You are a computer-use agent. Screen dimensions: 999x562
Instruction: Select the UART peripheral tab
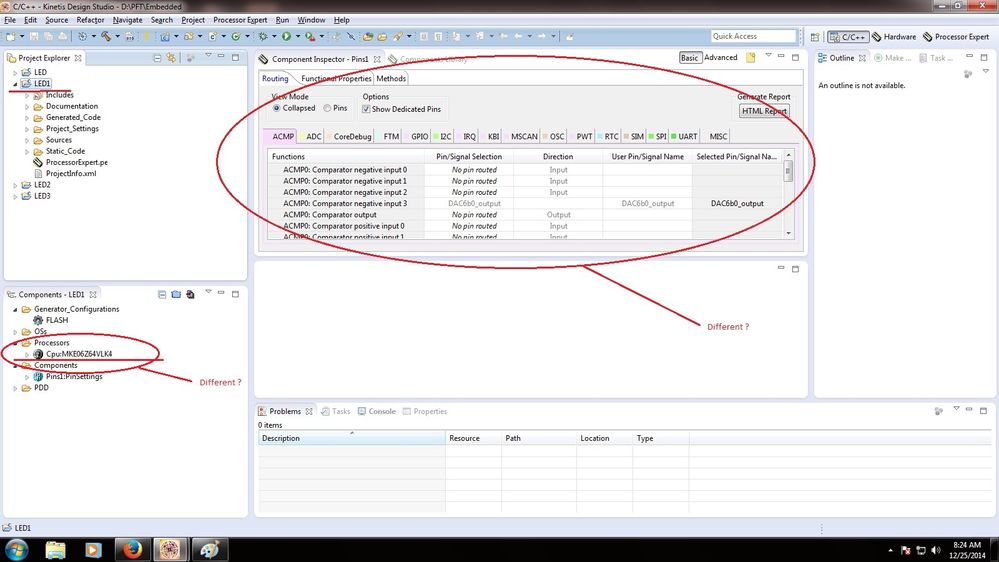pyautogui.click(x=684, y=136)
